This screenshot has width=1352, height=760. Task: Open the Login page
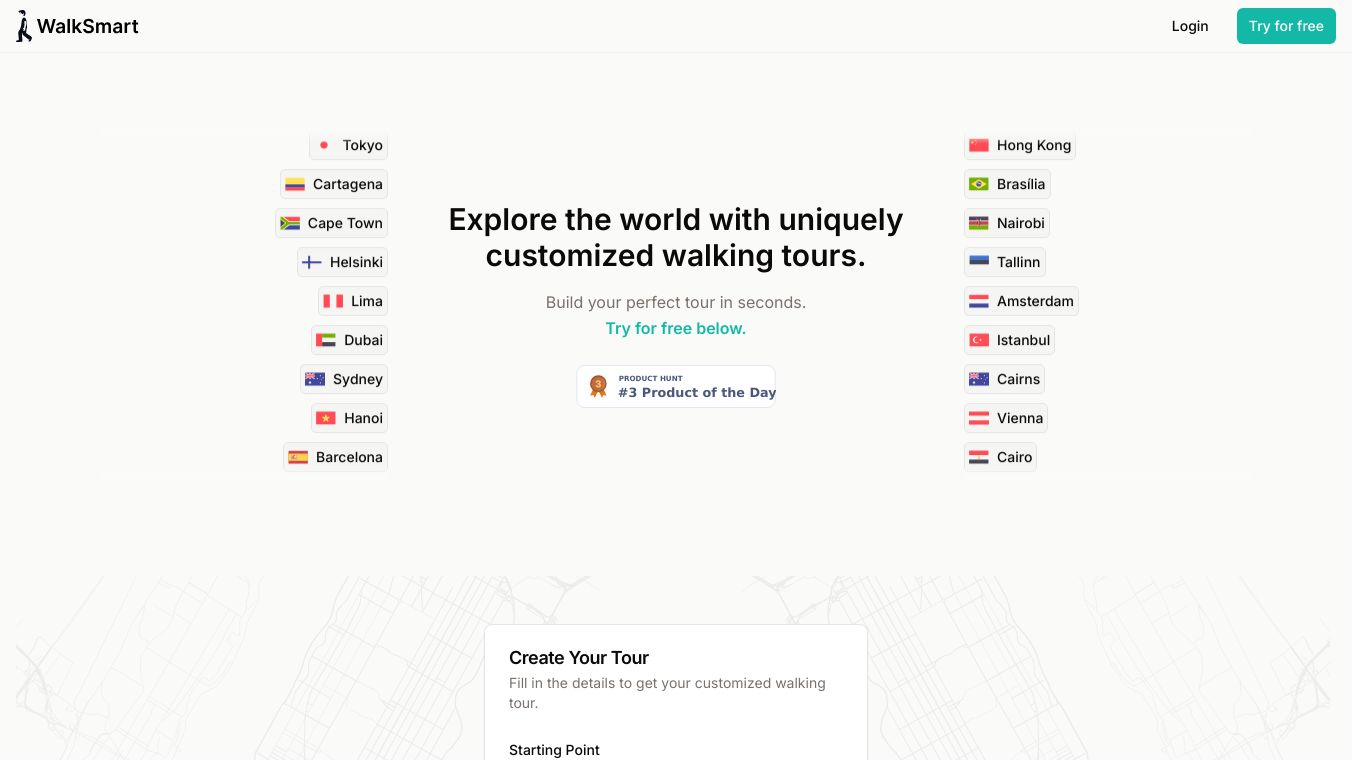(1189, 26)
